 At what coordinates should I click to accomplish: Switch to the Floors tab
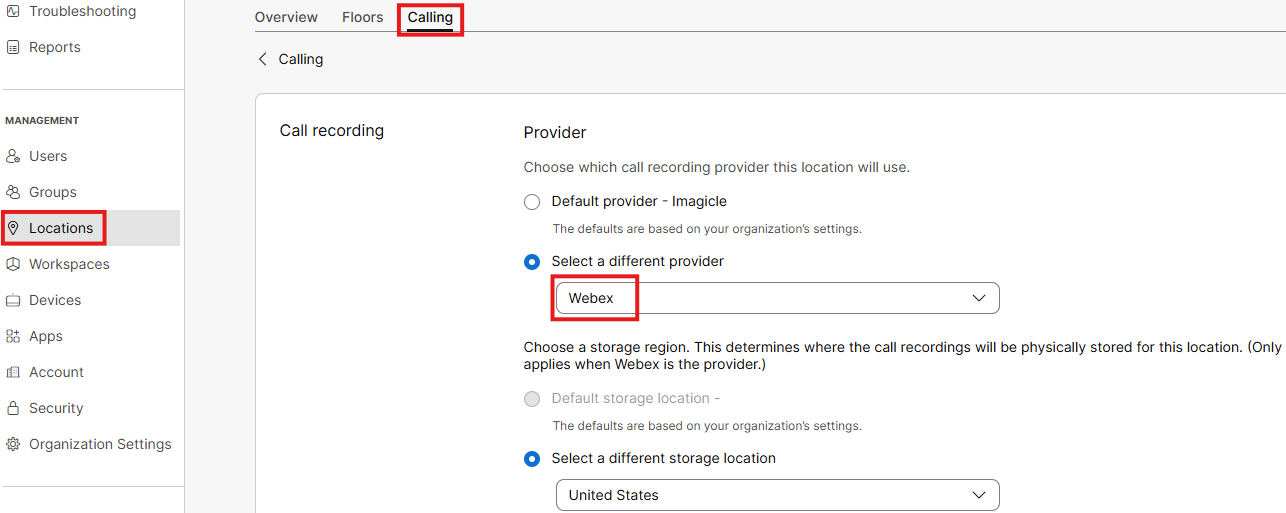click(x=362, y=17)
